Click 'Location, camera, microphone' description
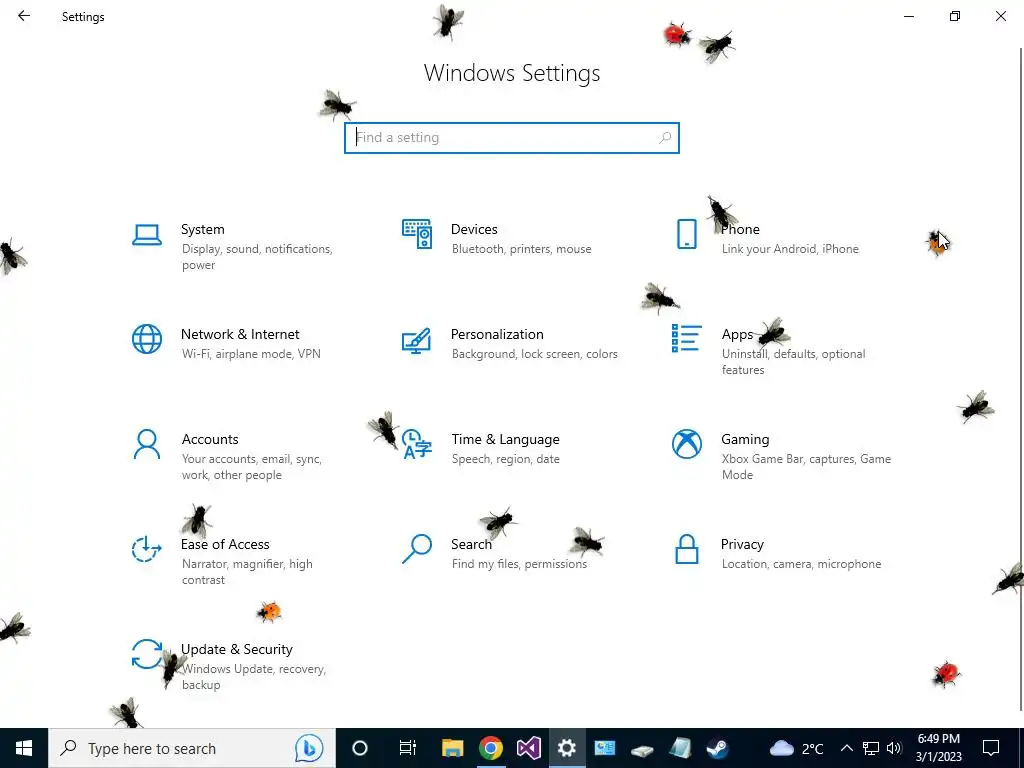 [801, 564]
